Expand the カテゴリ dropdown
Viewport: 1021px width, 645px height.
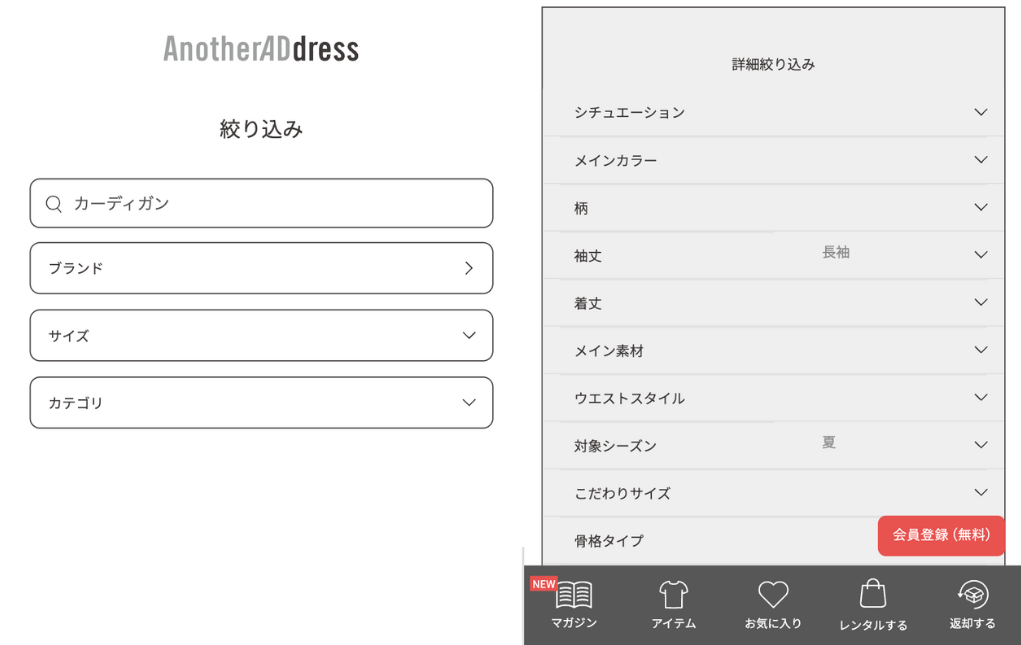point(469,402)
